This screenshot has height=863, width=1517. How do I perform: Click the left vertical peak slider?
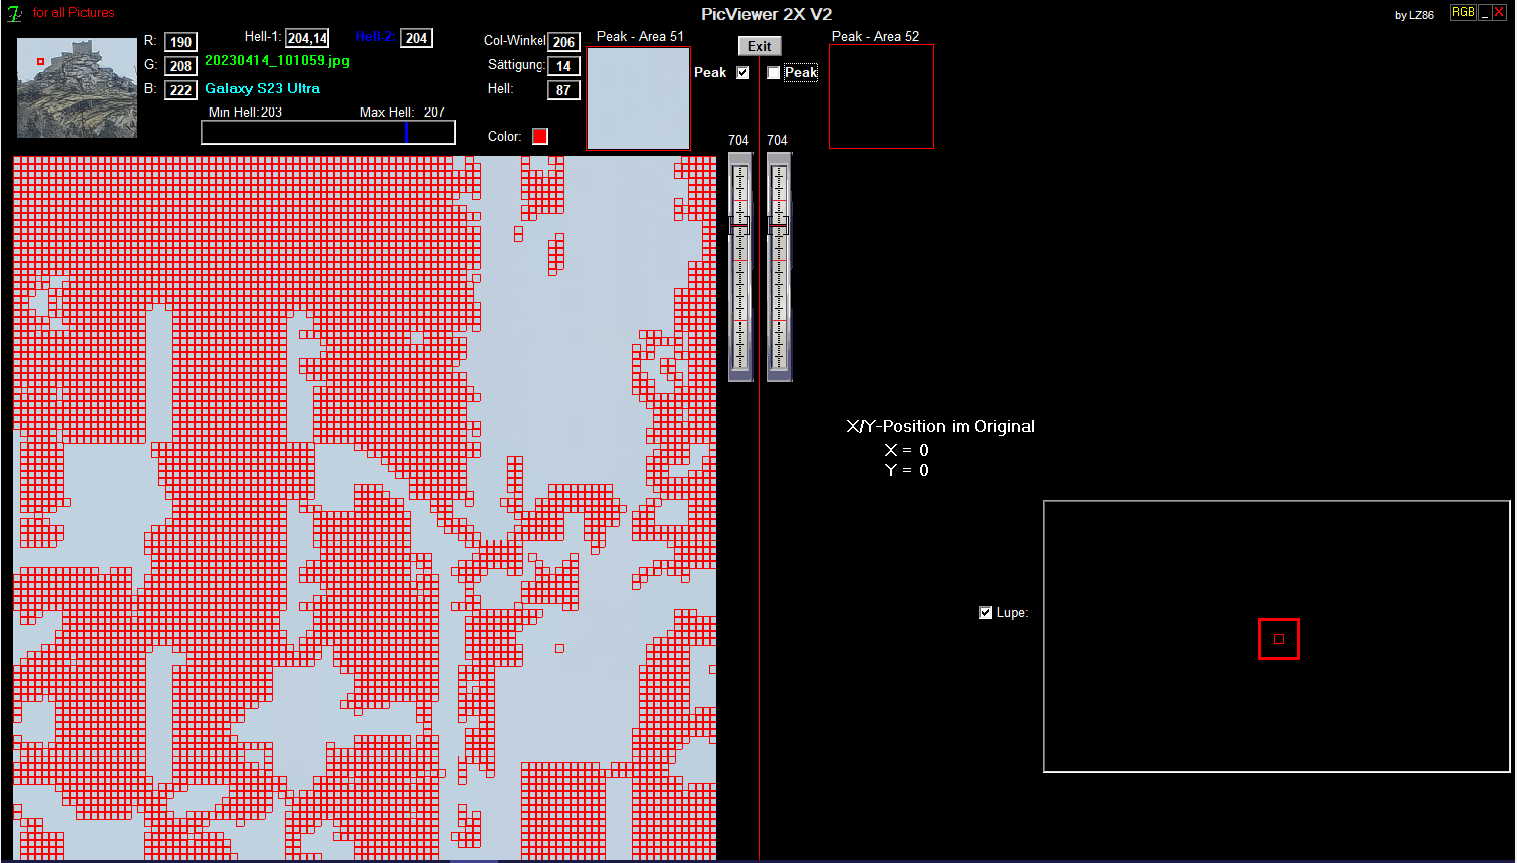pyautogui.click(x=740, y=266)
